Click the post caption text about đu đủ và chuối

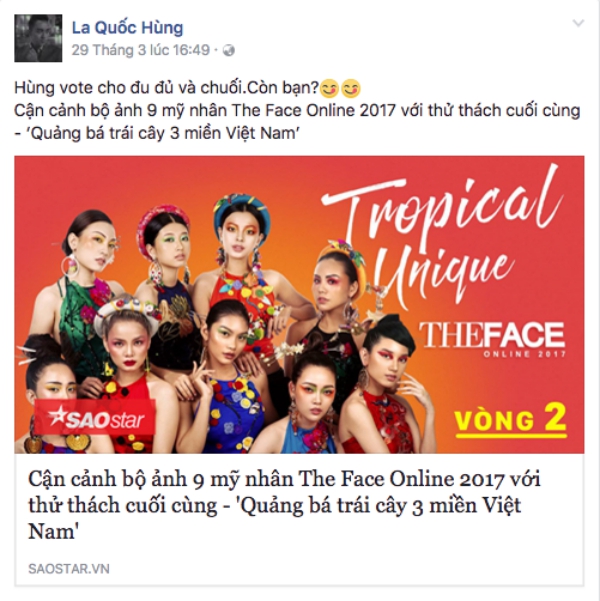point(167,88)
